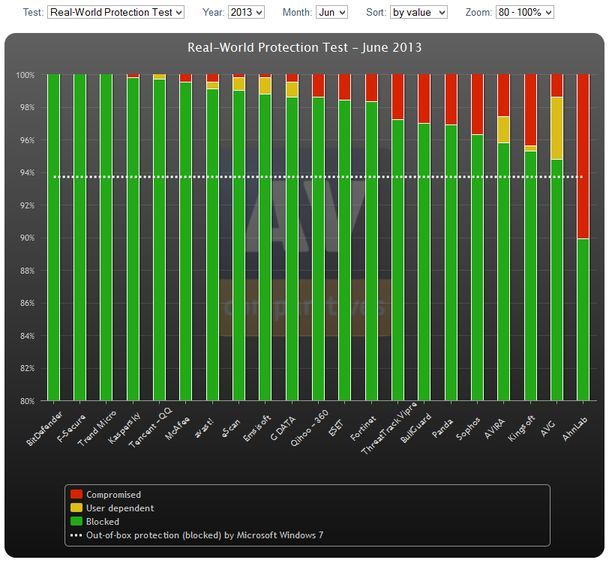This screenshot has height=563, width=609.
Task: Click the 80% y-axis label
Action: point(27,401)
